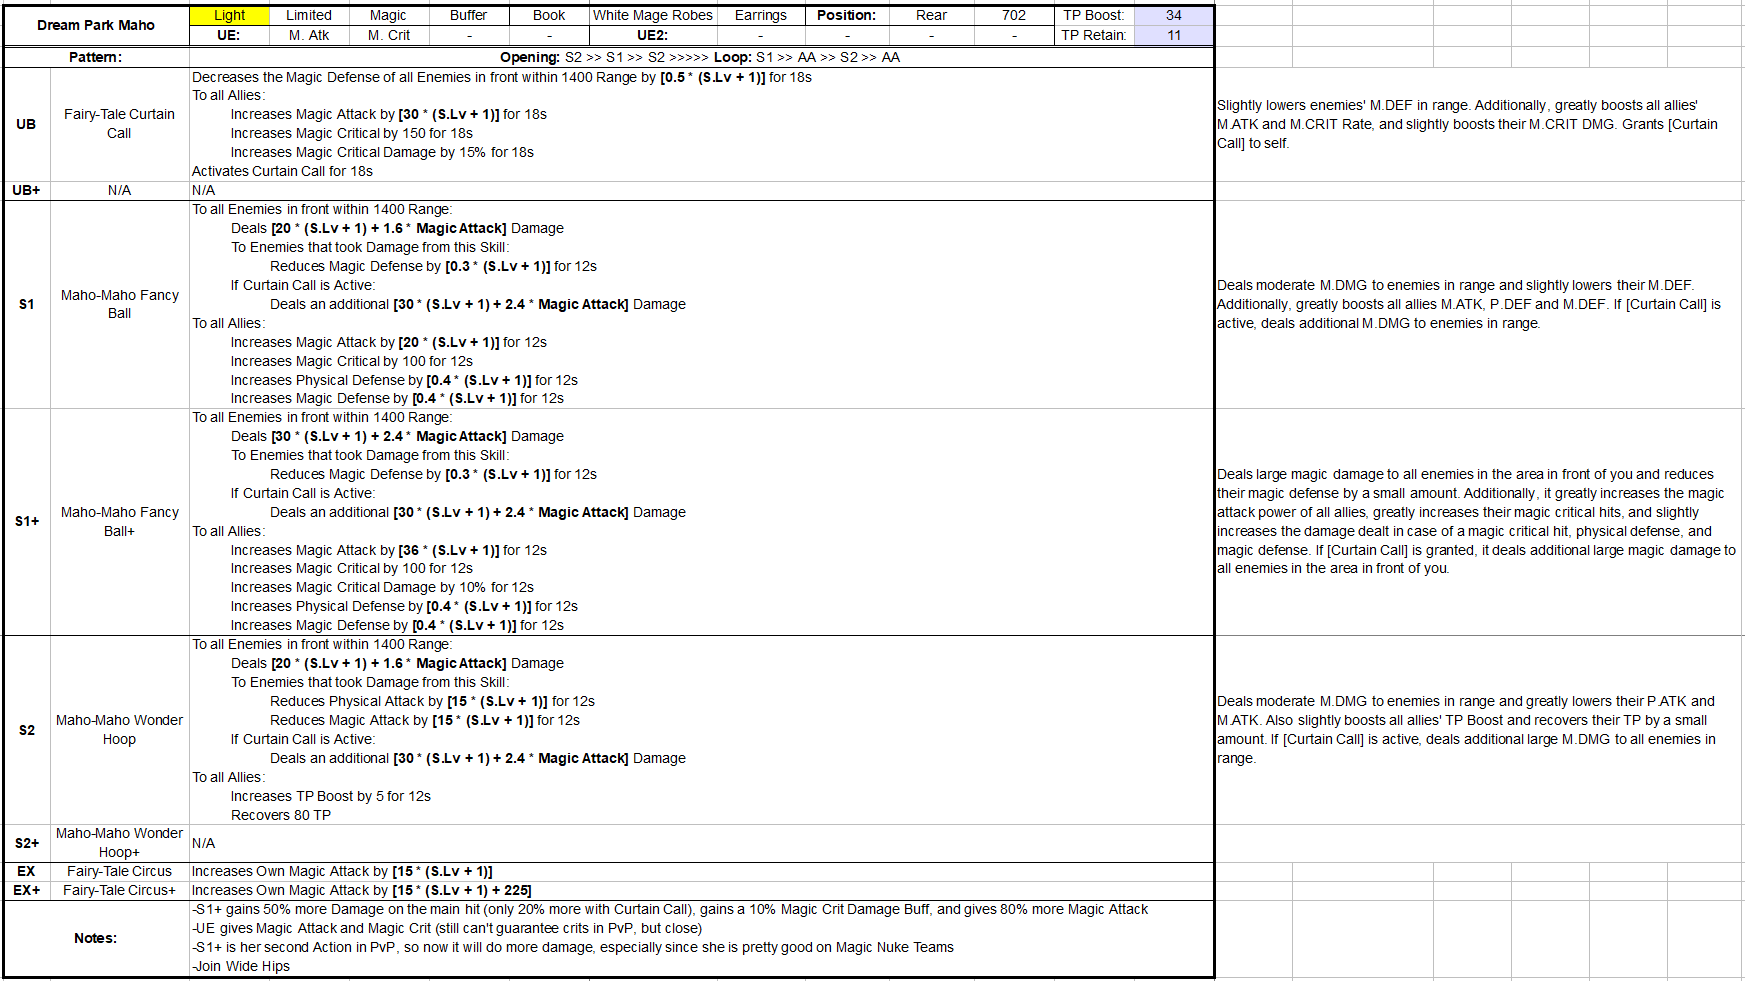Select "Increases TP Boost by 5 for 12s"
1745x981 pixels.
click(x=331, y=796)
